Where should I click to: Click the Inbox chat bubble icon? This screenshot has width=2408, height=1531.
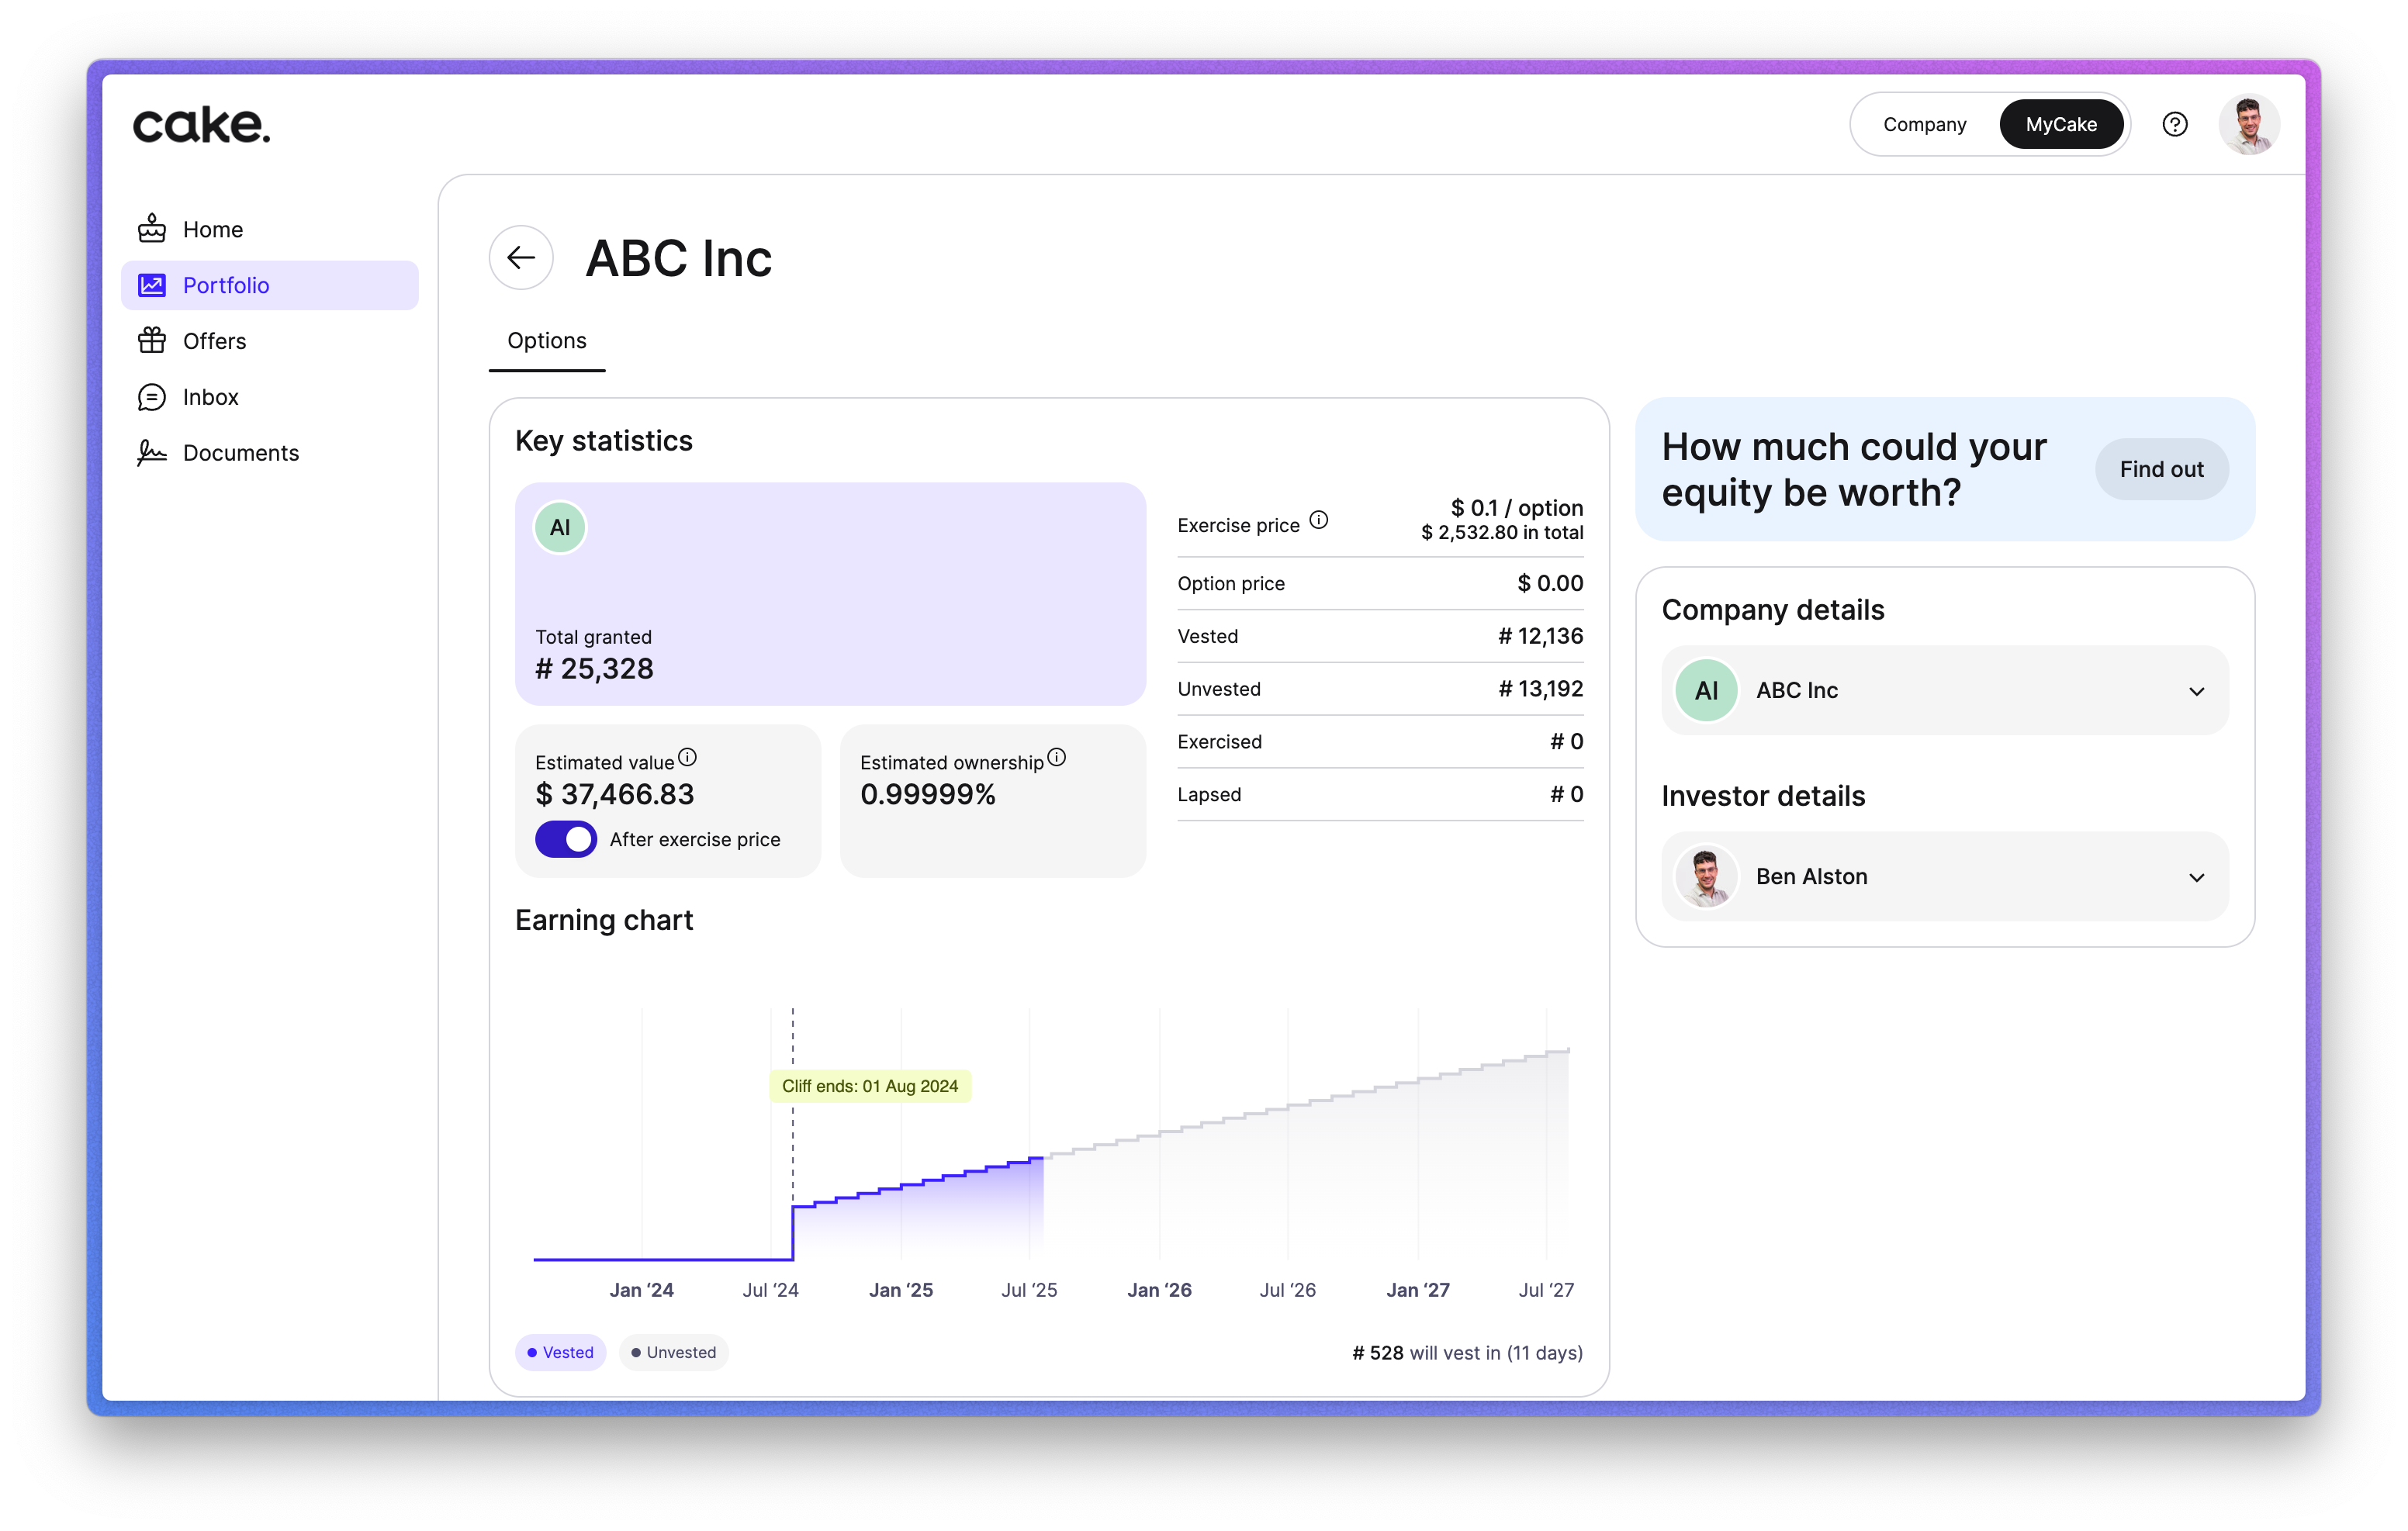(x=152, y=397)
